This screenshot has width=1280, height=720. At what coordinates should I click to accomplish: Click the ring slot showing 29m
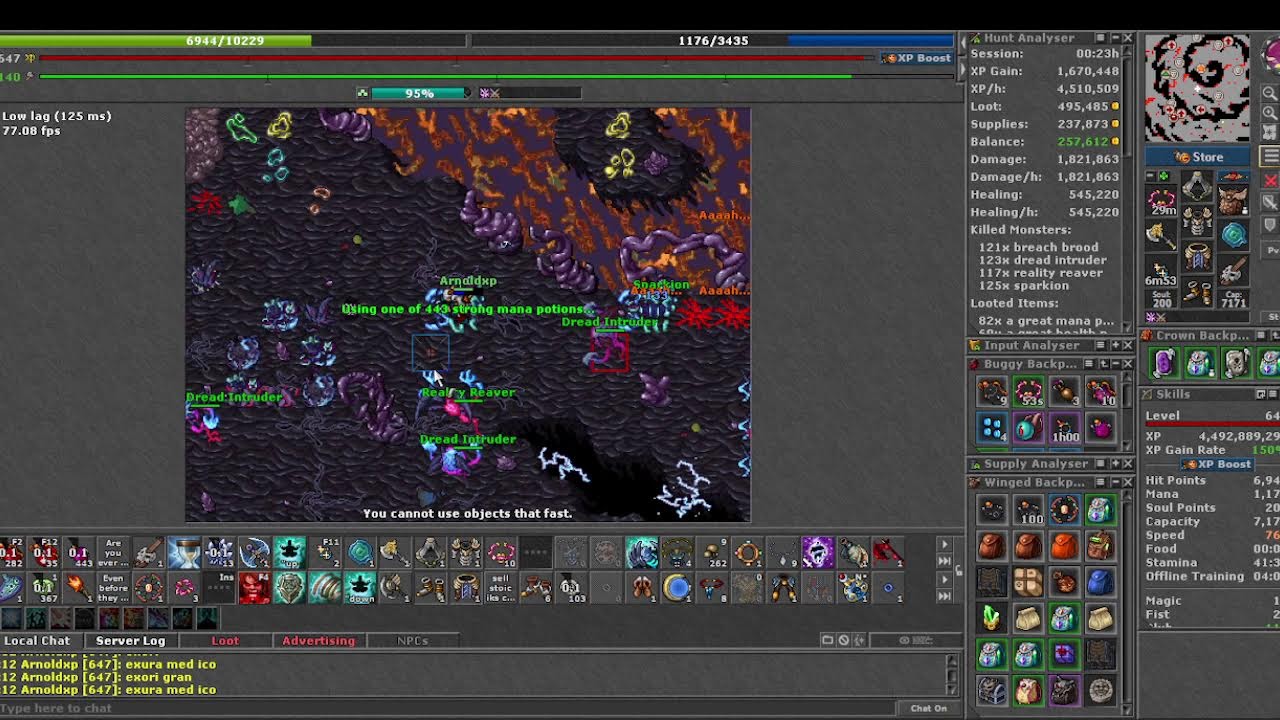click(1161, 198)
